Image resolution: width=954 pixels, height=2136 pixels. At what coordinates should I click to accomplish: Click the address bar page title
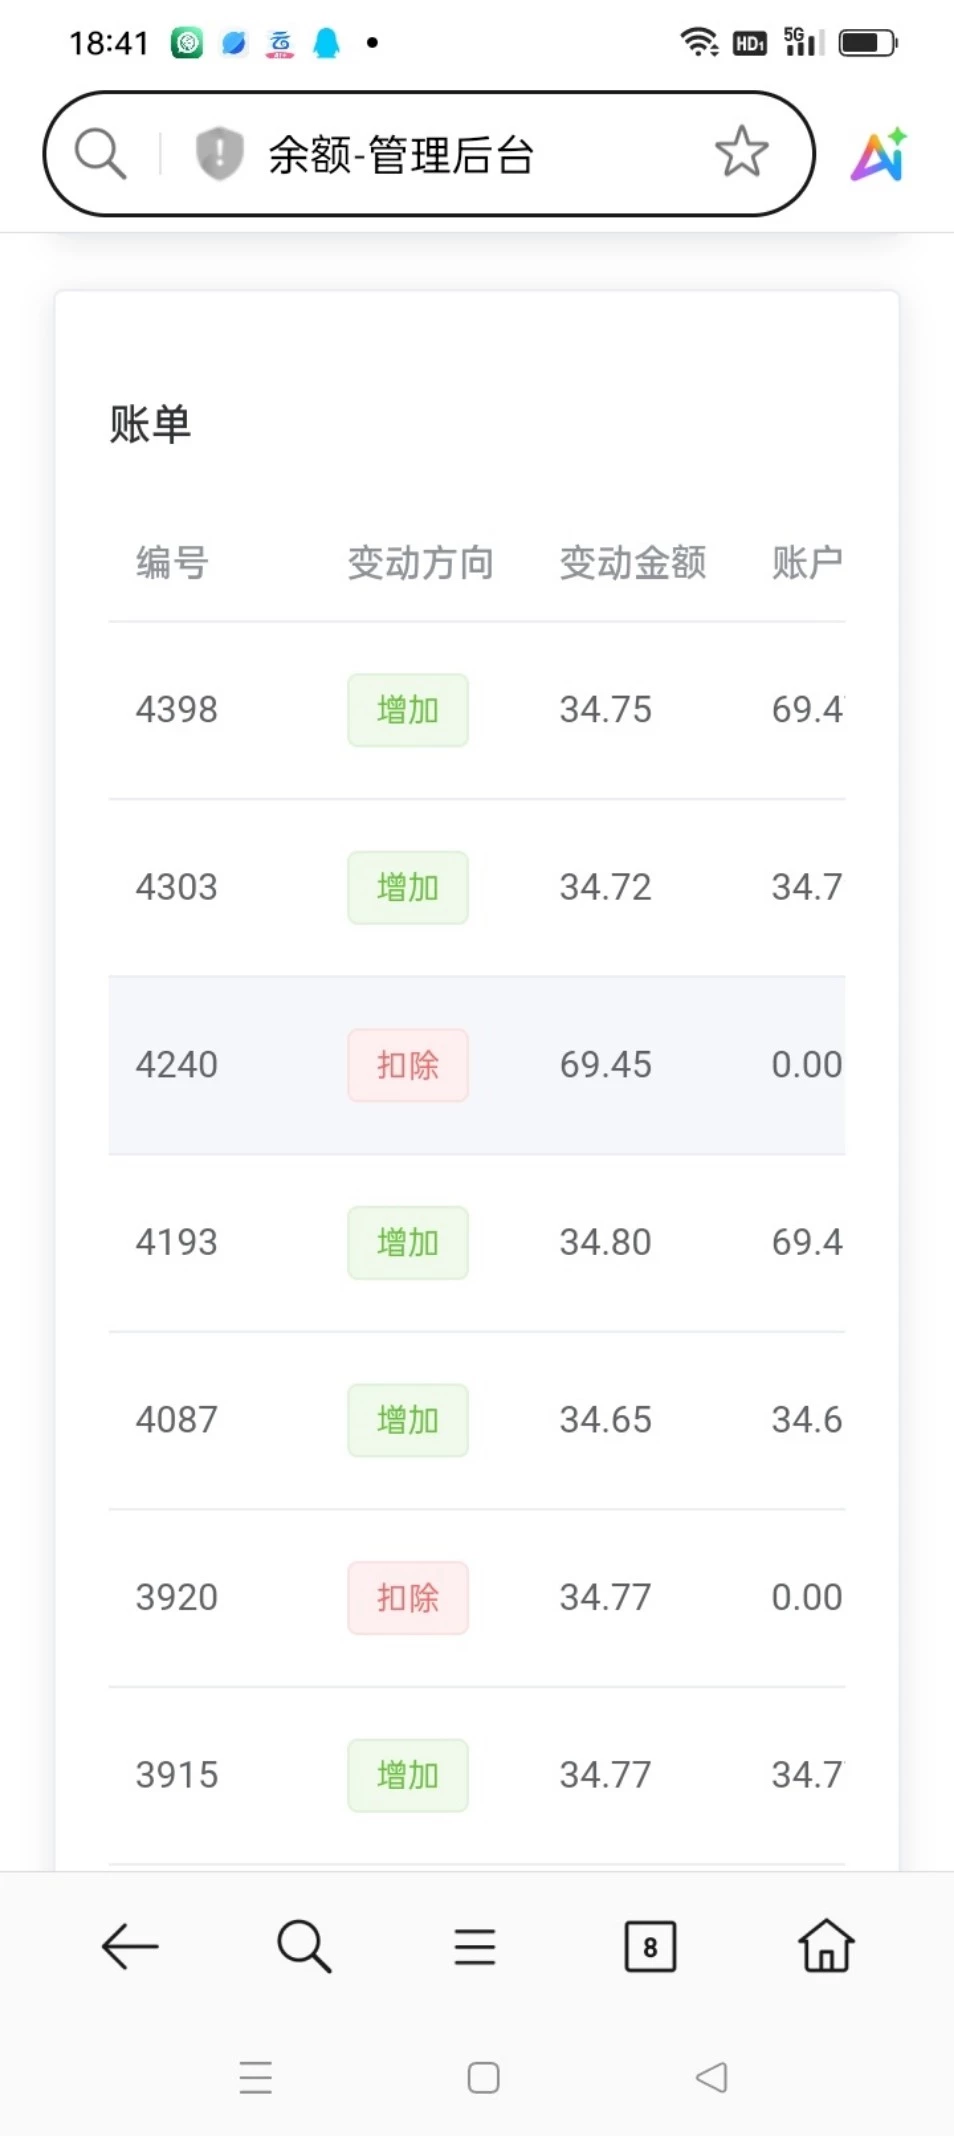click(x=401, y=155)
